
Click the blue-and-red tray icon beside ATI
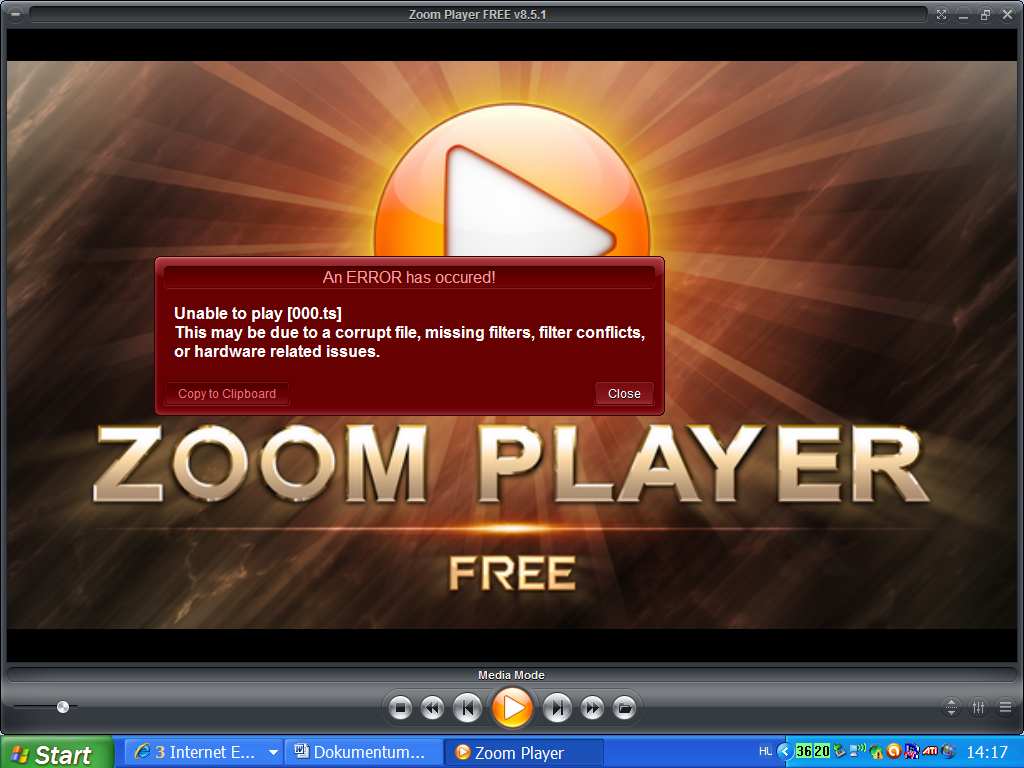912,751
